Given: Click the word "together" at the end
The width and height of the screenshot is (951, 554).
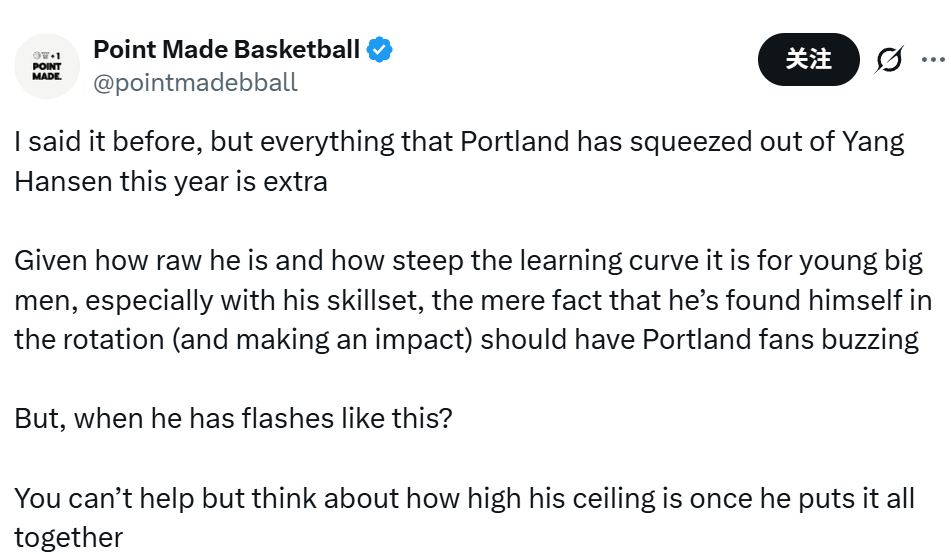Looking at the screenshot, I should [68, 537].
